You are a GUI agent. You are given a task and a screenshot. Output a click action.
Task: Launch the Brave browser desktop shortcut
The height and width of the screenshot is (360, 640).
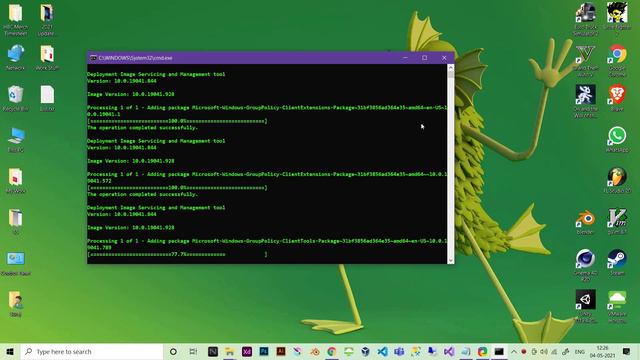[x=617, y=98]
